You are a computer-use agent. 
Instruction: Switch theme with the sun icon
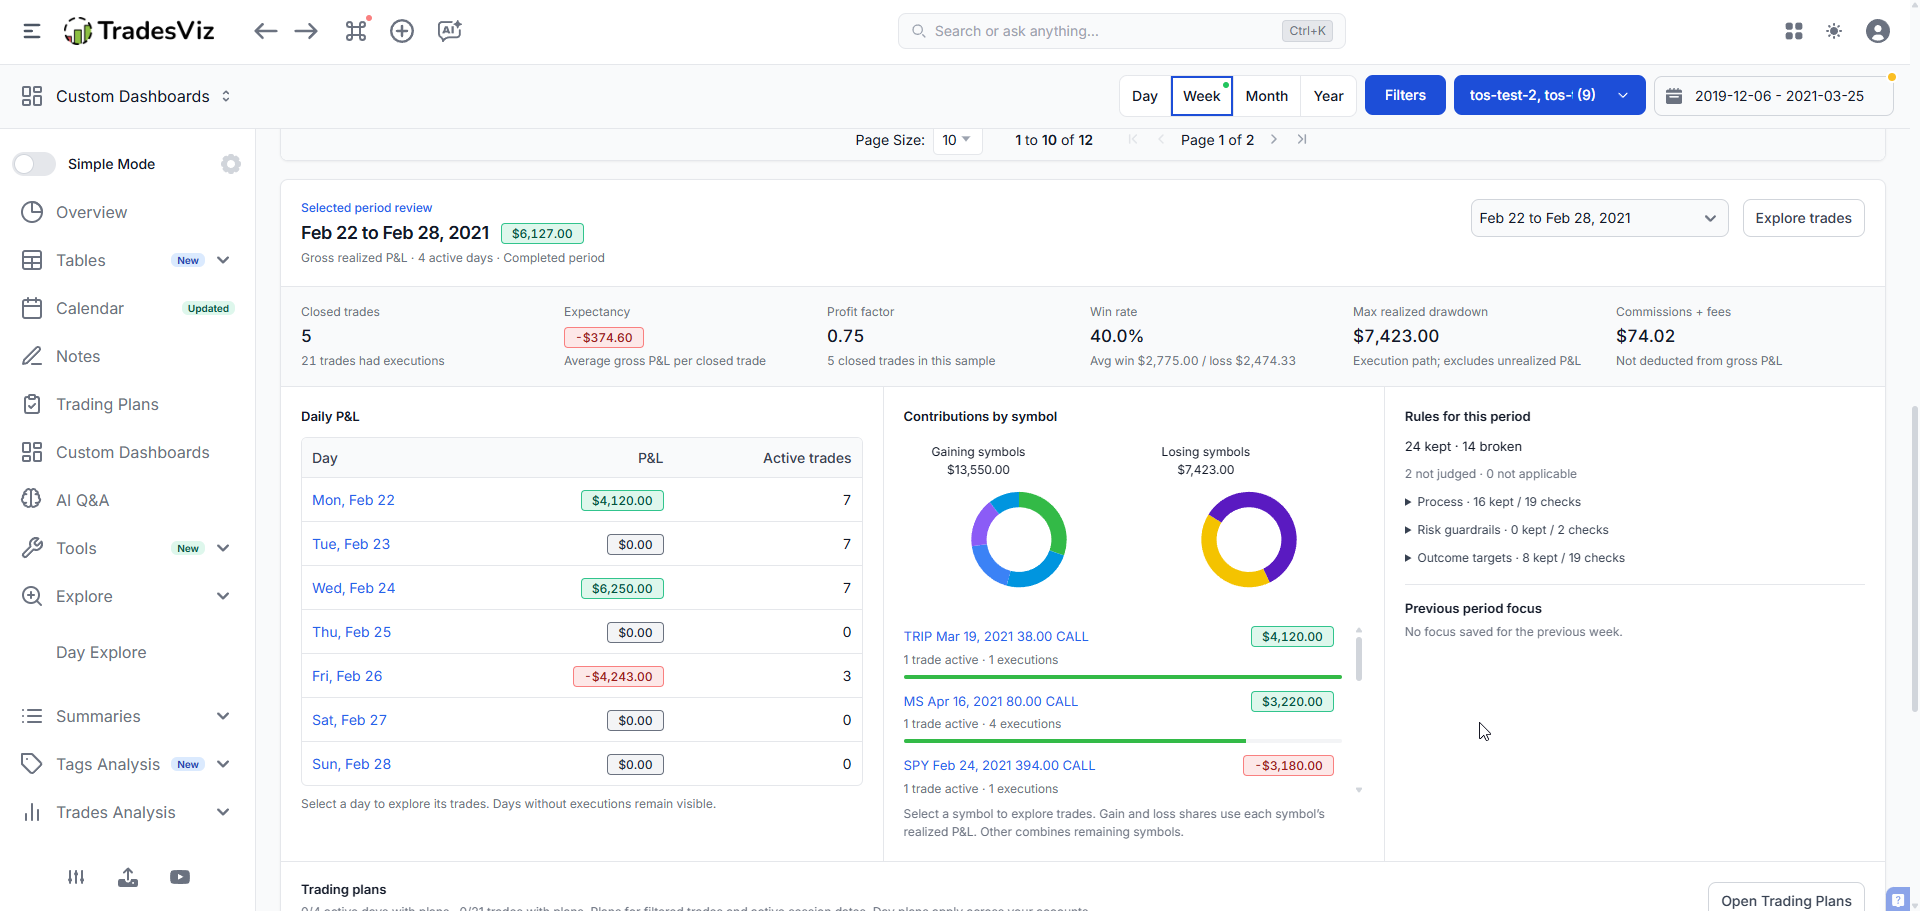1834,31
